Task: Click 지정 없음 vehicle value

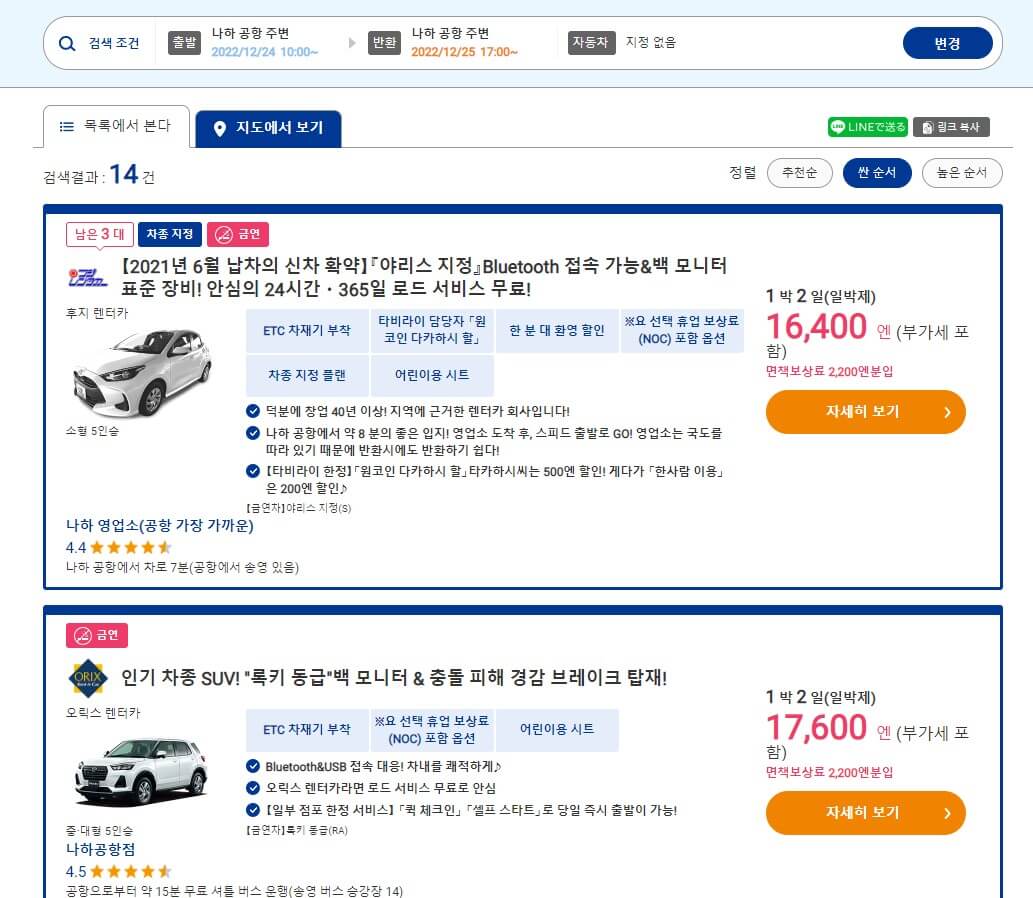Action: click(x=651, y=42)
